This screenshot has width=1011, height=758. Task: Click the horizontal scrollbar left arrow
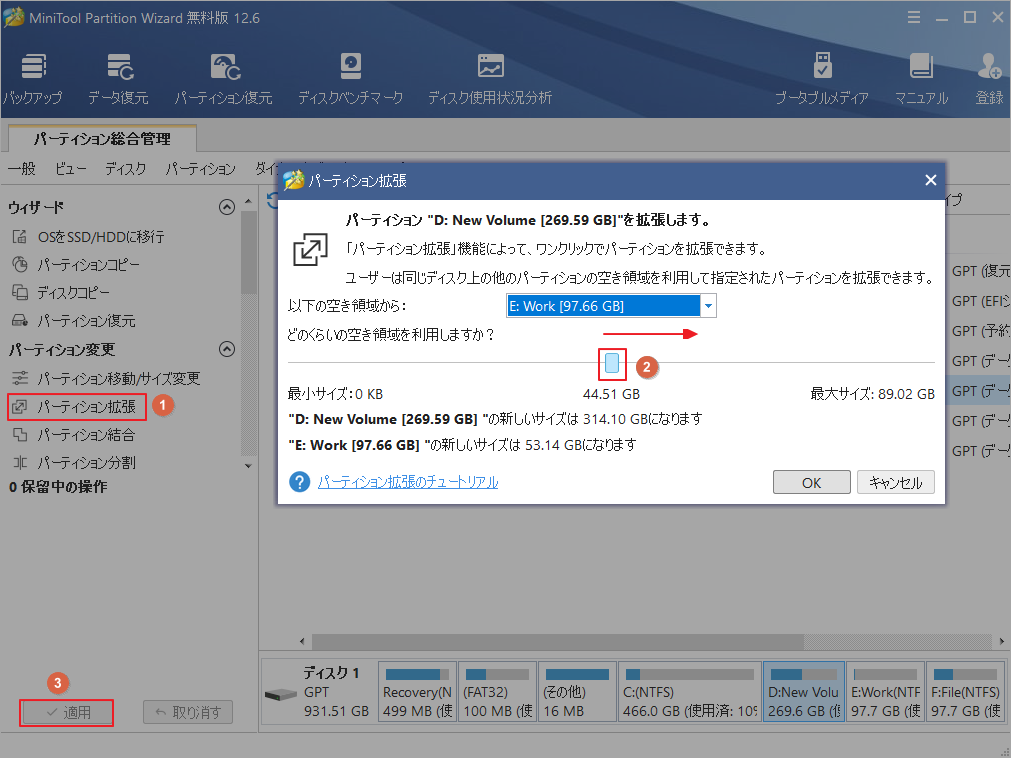tap(302, 641)
